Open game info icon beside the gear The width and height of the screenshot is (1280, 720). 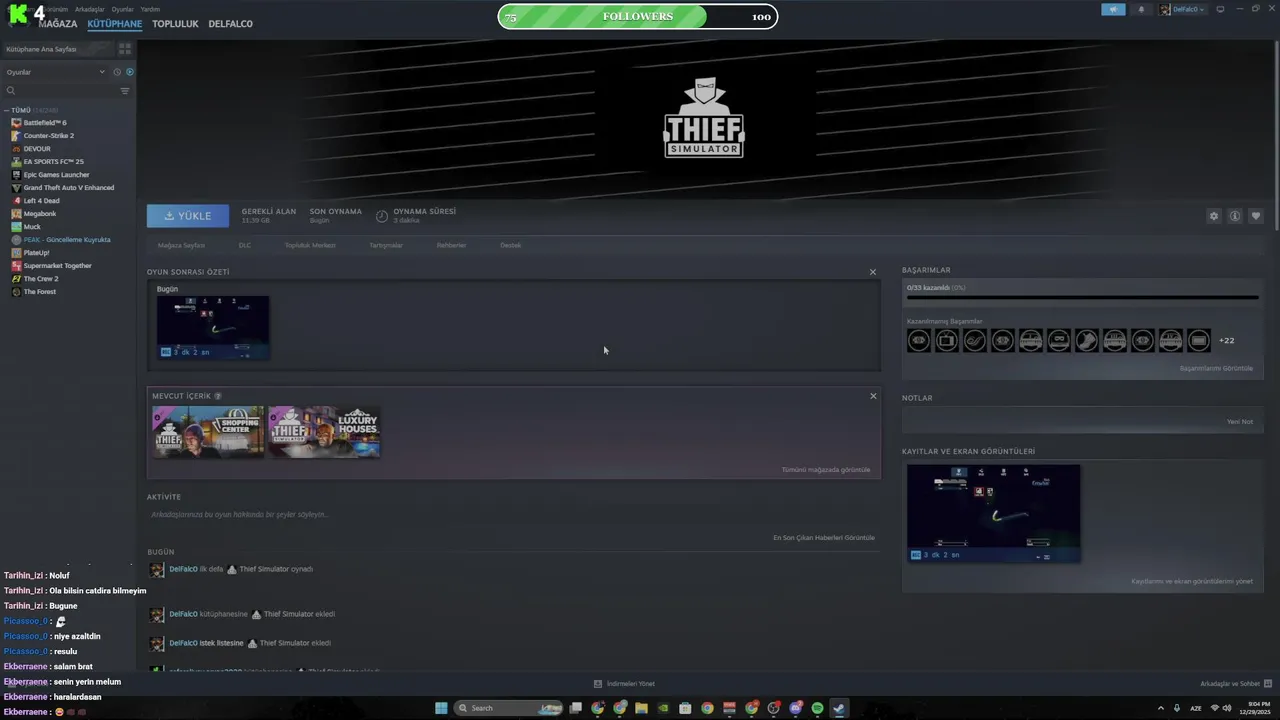(x=1235, y=216)
